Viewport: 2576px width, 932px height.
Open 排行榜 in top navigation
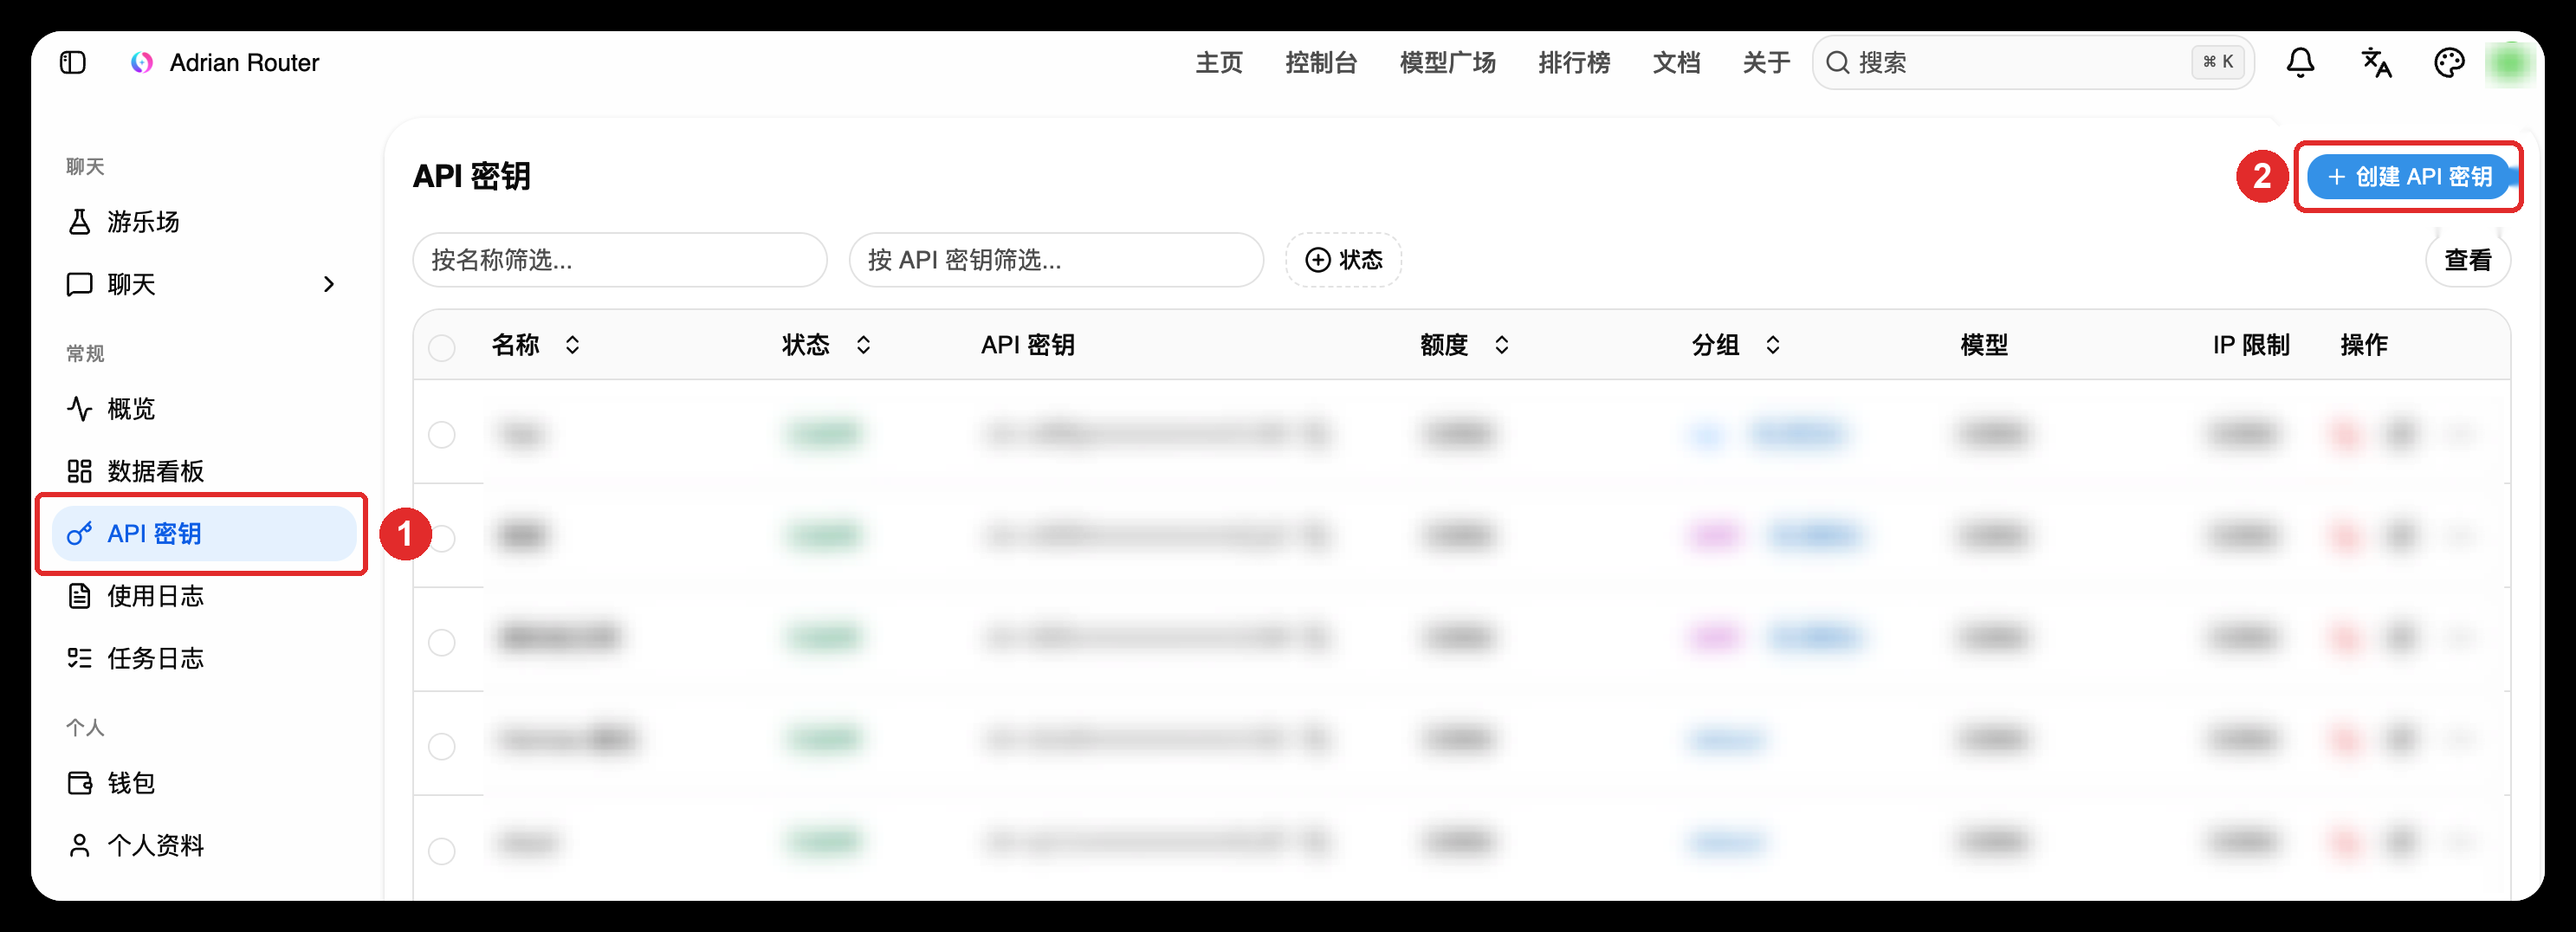pos(1573,63)
